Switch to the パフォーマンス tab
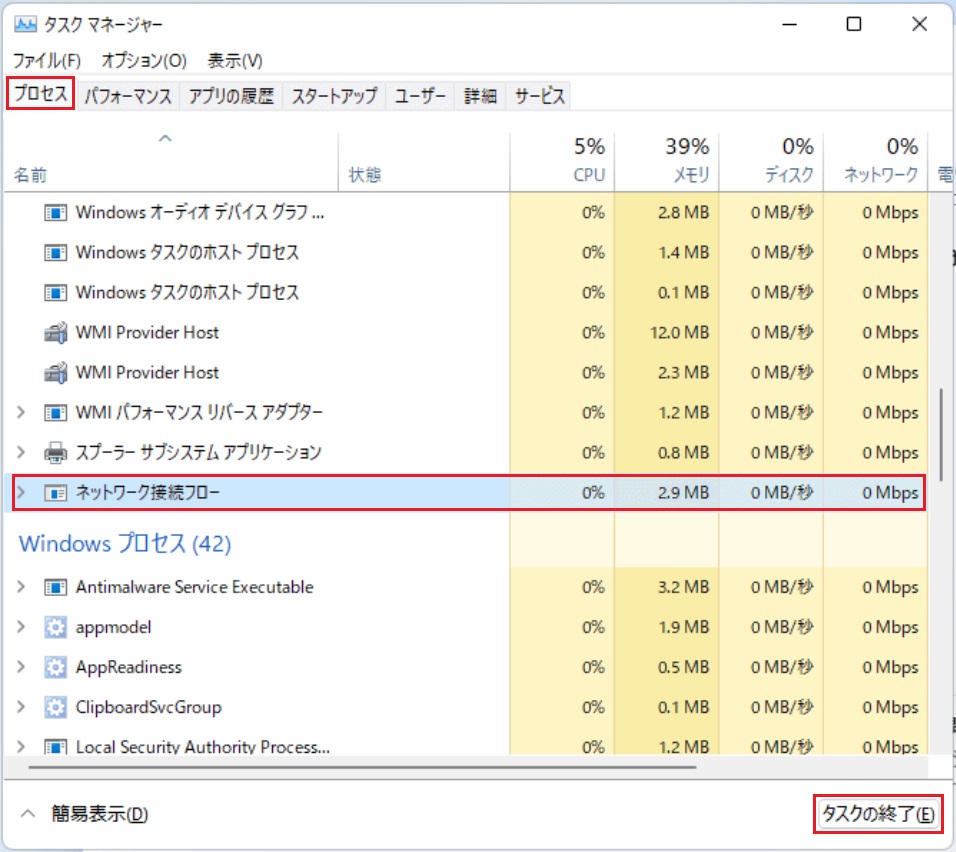Screen dimensions: 956x852 [128, 96]
